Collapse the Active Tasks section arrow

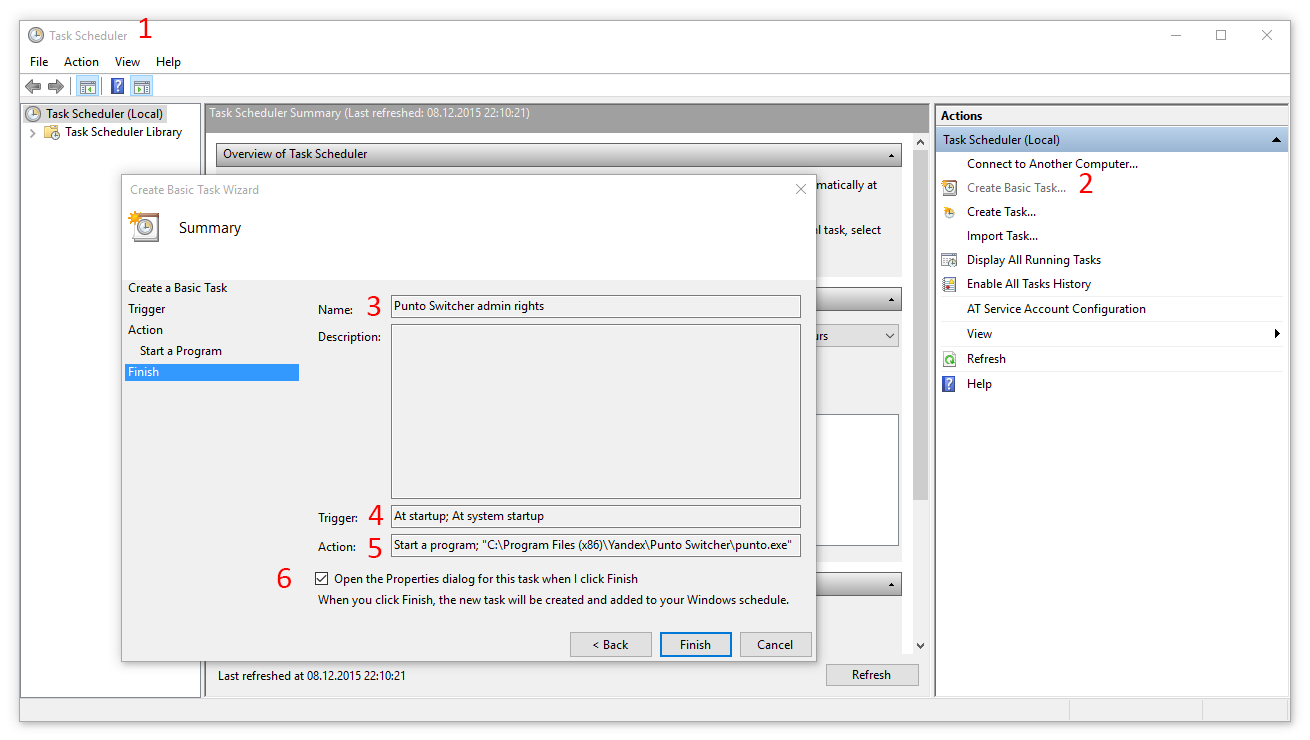tap(891, 584)
